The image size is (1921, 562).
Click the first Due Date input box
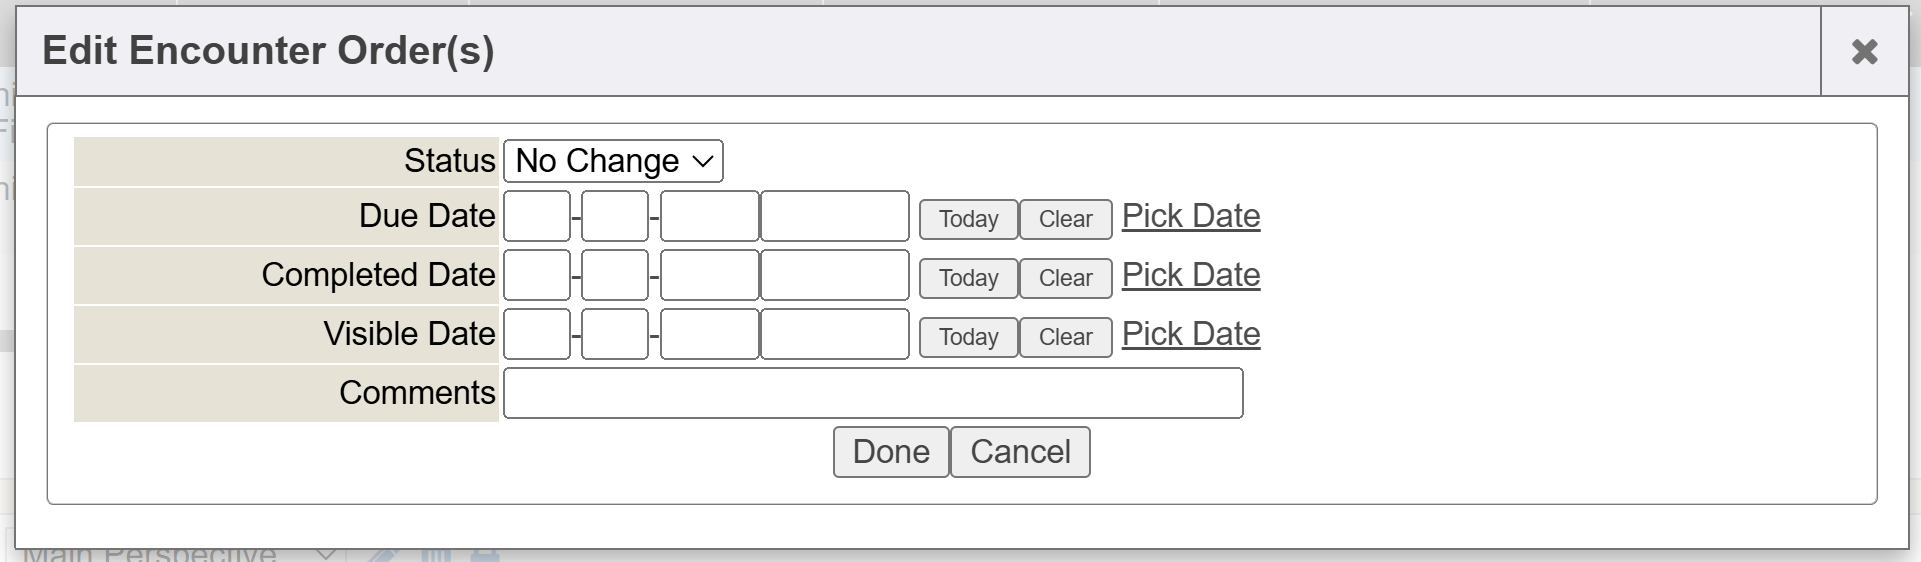coord(537,216)
